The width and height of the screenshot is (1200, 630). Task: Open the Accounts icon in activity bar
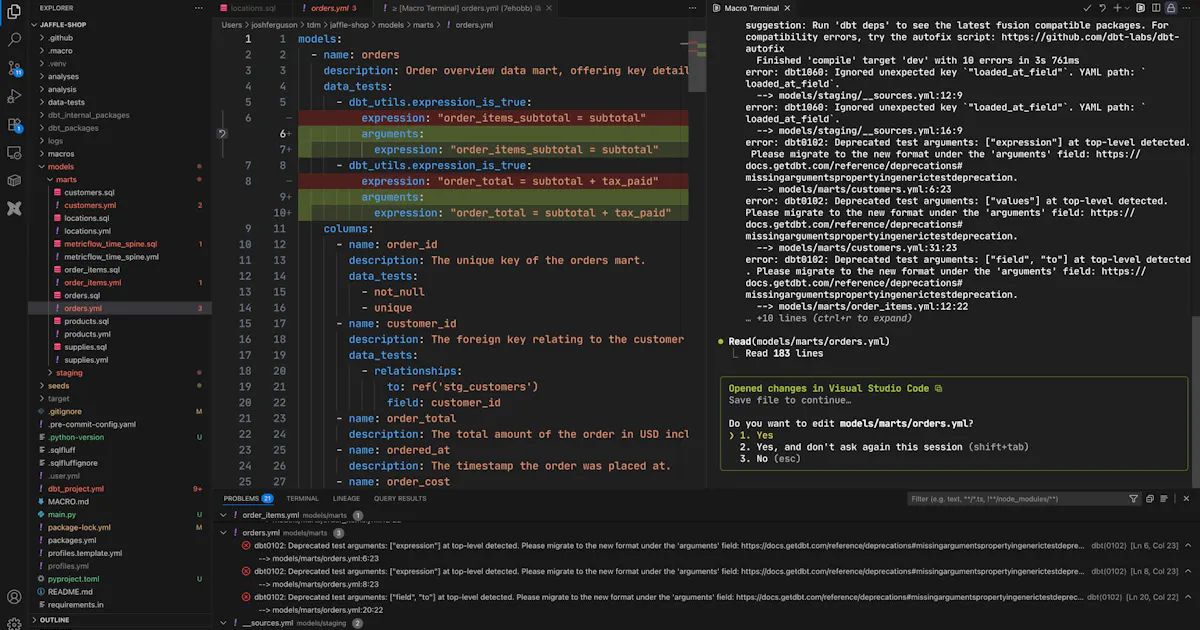(x=14, y=597)
